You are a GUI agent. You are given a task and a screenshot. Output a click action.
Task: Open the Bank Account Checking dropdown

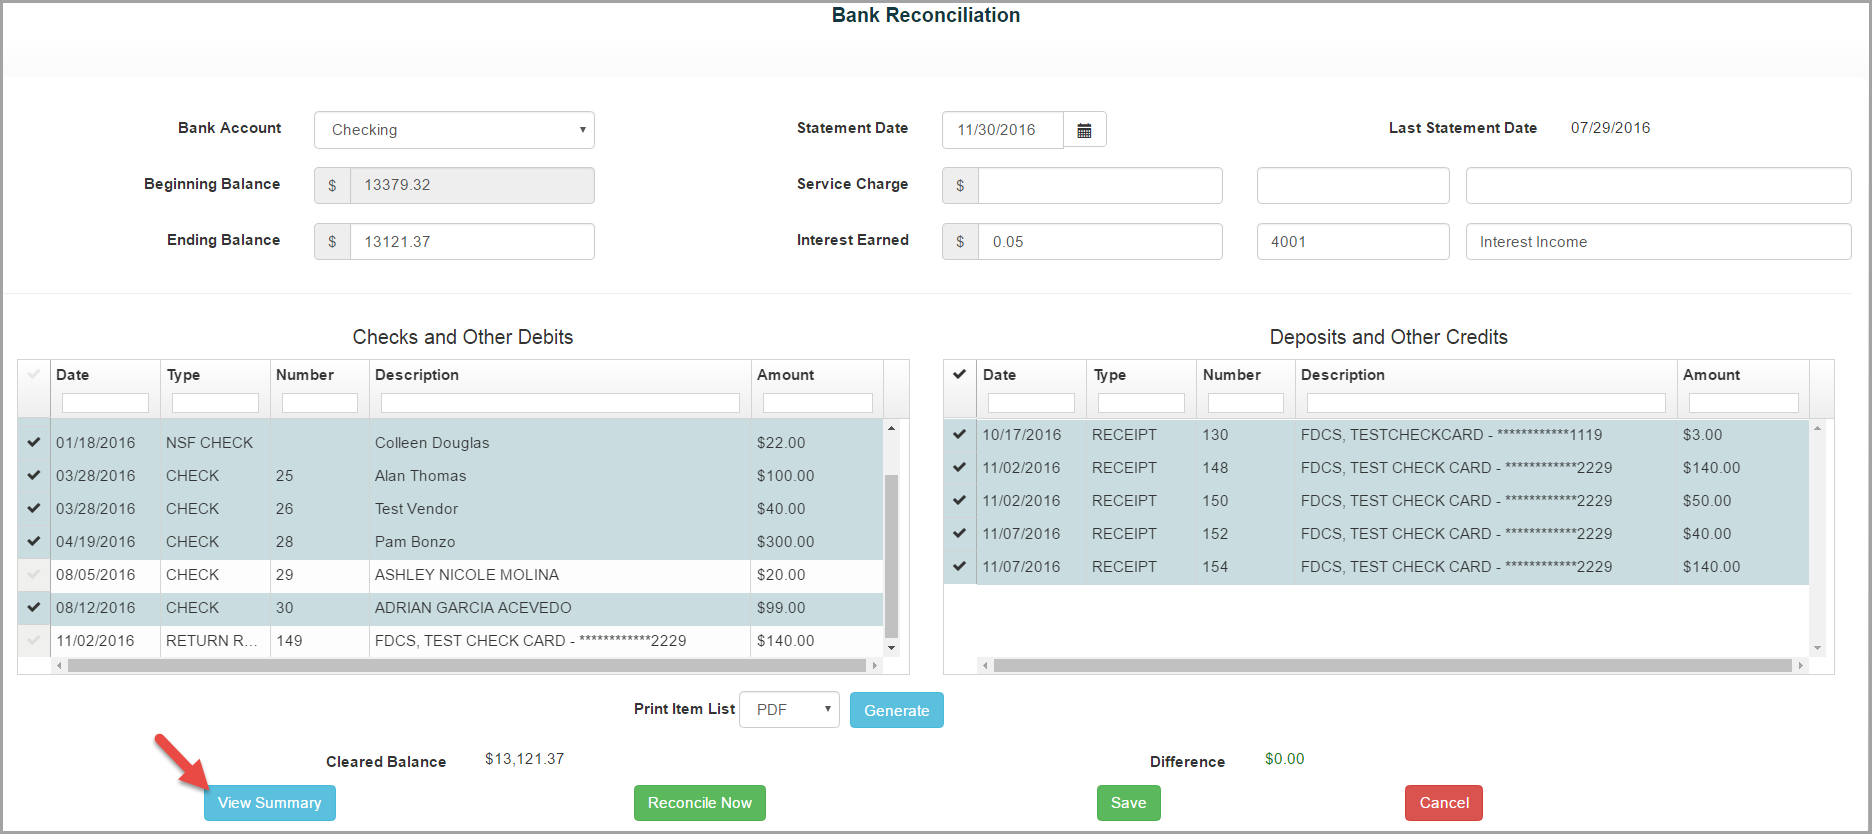point(454,130)
